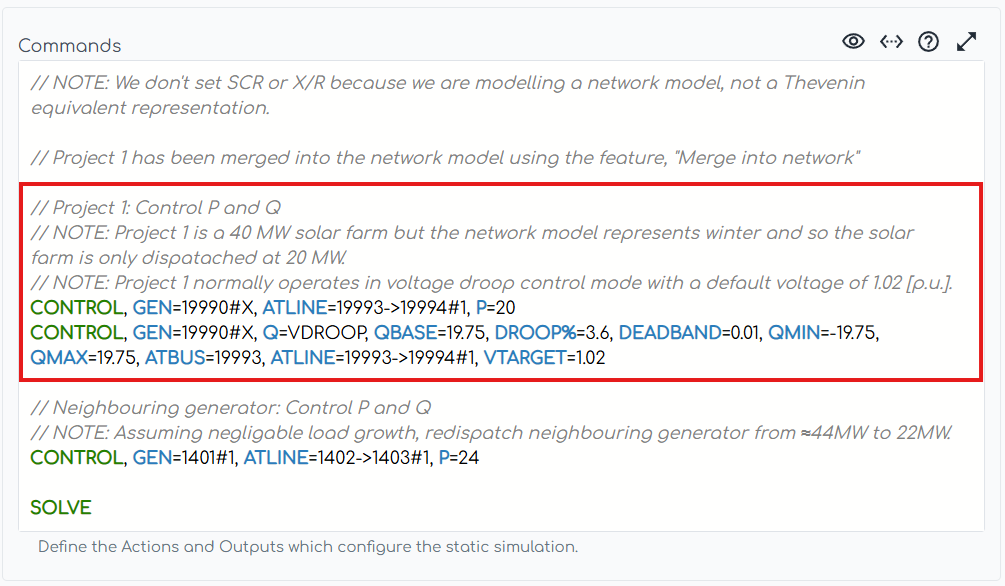Click the SOLVE command keyword
Viewport: 1005px width, 586px height.
click(60, 508)
